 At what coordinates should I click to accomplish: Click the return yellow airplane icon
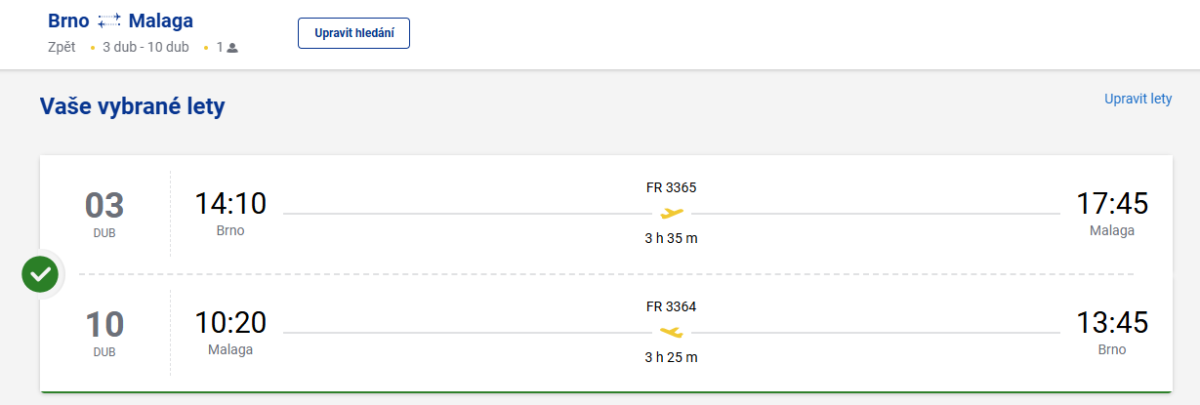[671, 331]
